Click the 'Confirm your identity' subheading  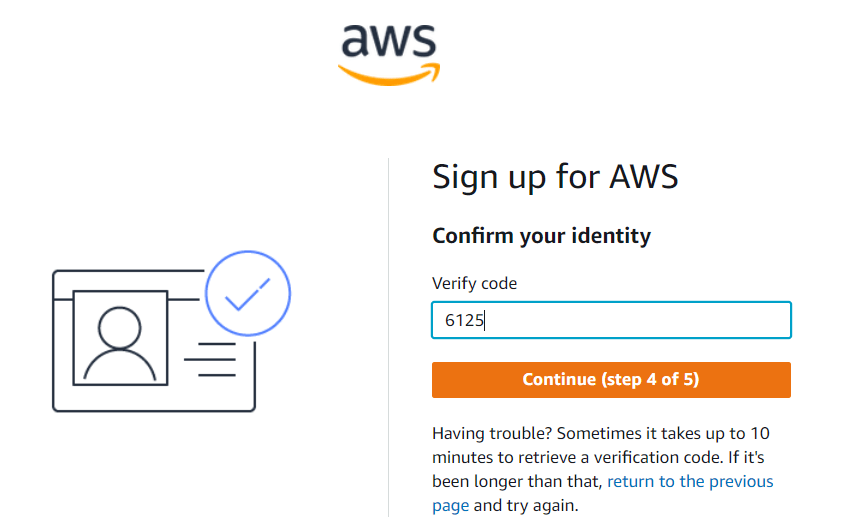click(541, 236)
